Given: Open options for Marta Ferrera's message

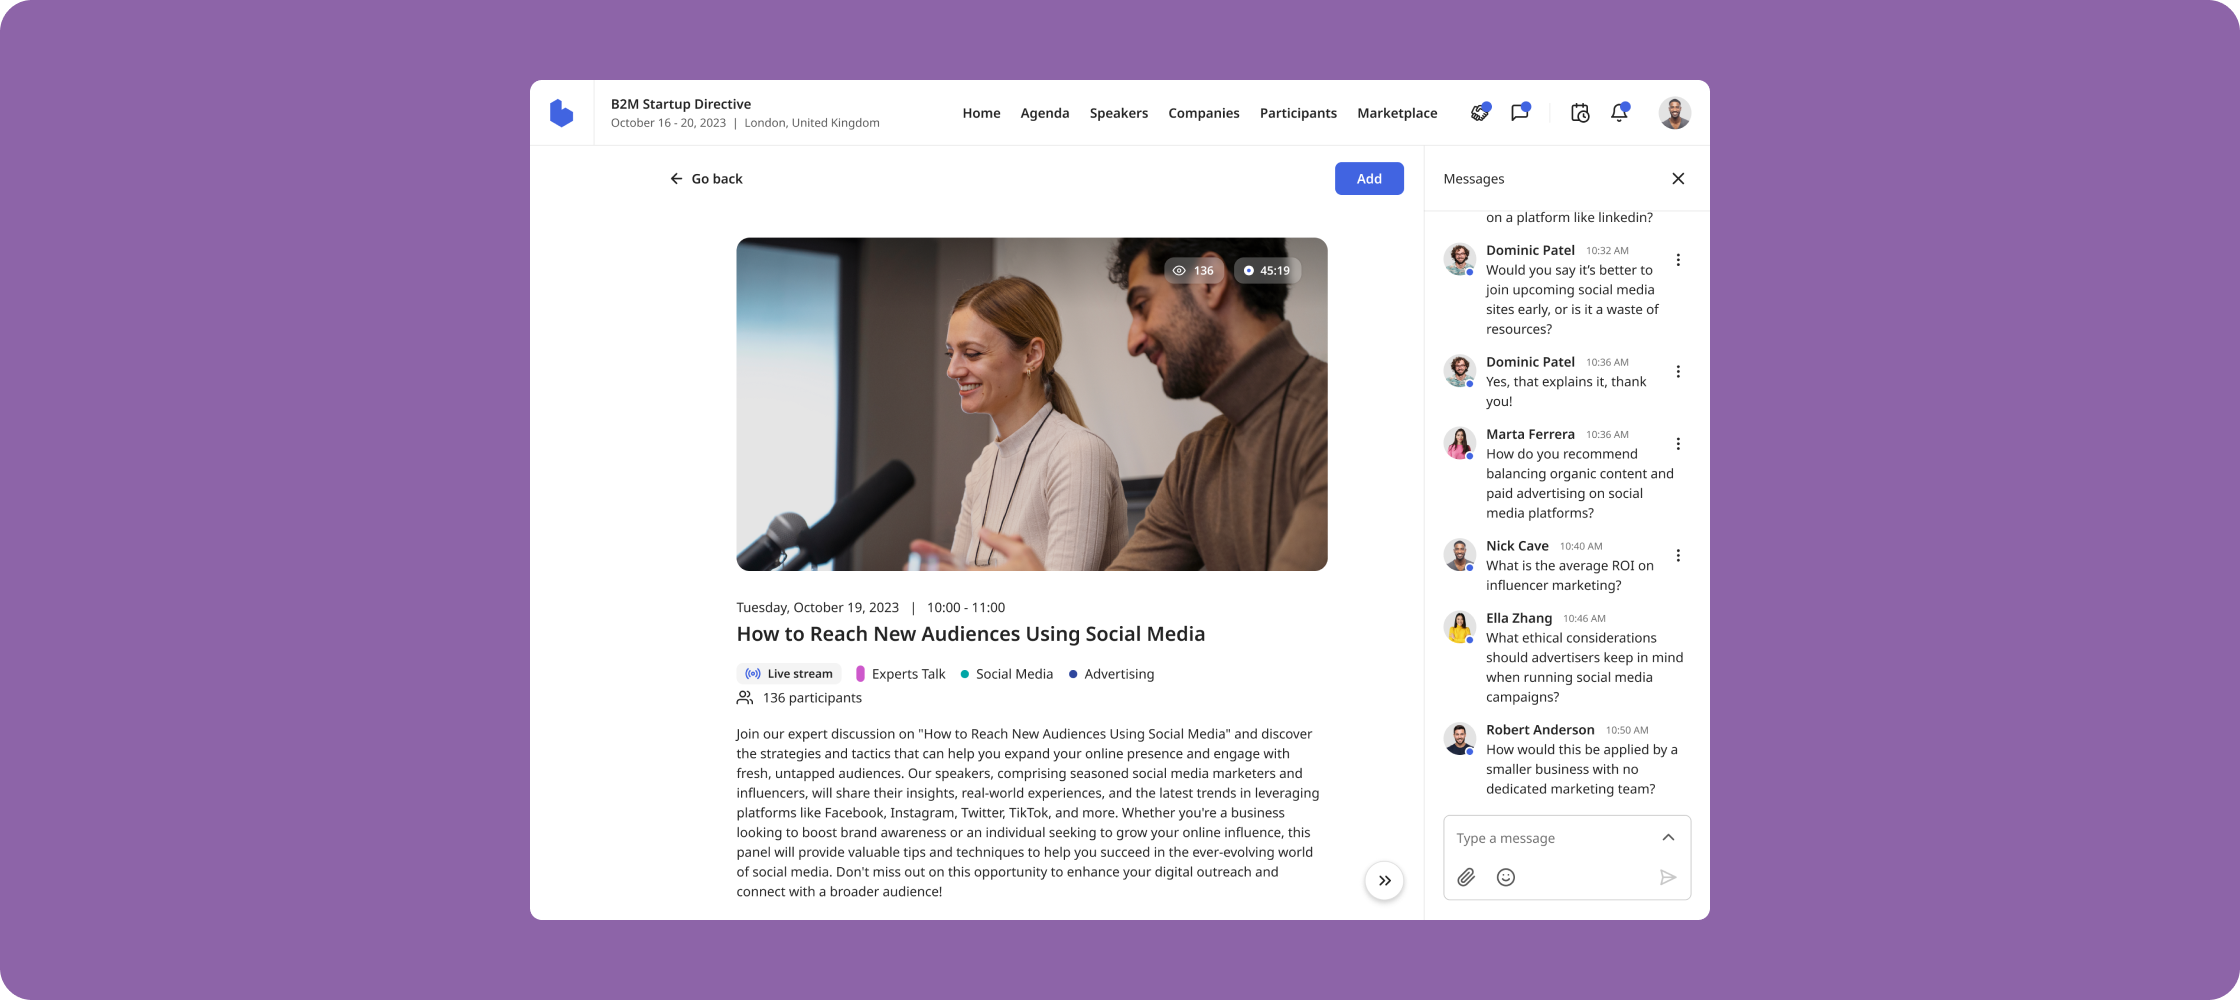Looking at the screenshot, I should [1678, 444].
